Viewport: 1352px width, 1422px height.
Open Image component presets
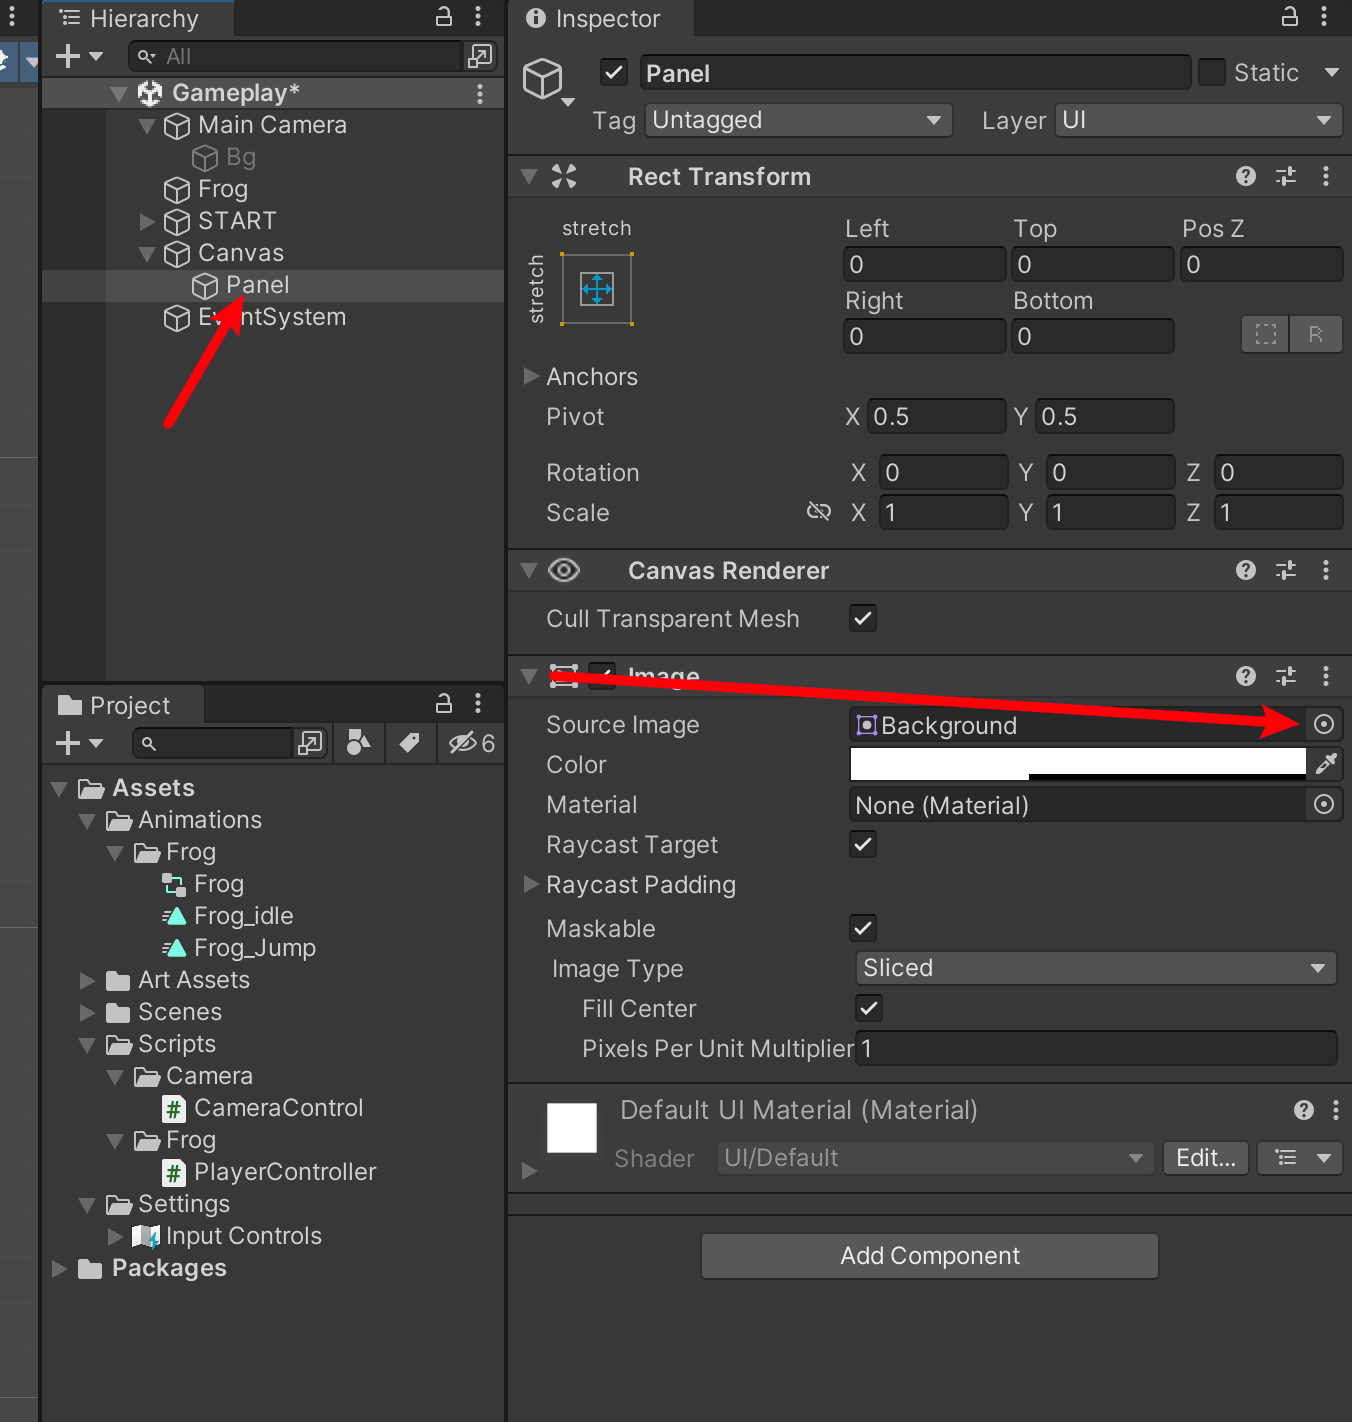tap(1286, 676)
